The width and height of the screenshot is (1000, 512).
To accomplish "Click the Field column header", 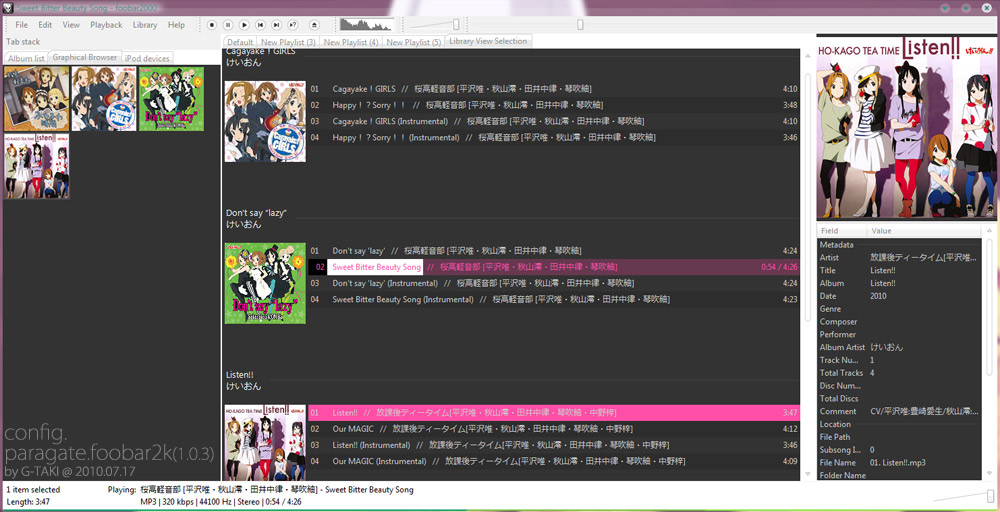I will [842, 231].
